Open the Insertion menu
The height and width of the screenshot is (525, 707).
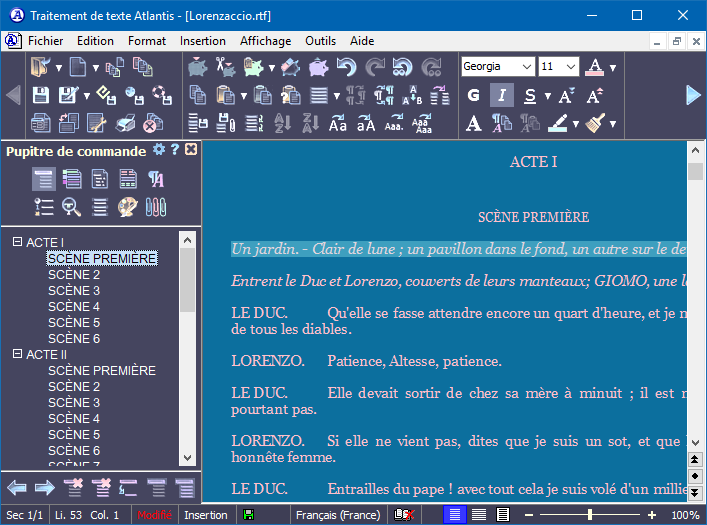pos(203,41)
